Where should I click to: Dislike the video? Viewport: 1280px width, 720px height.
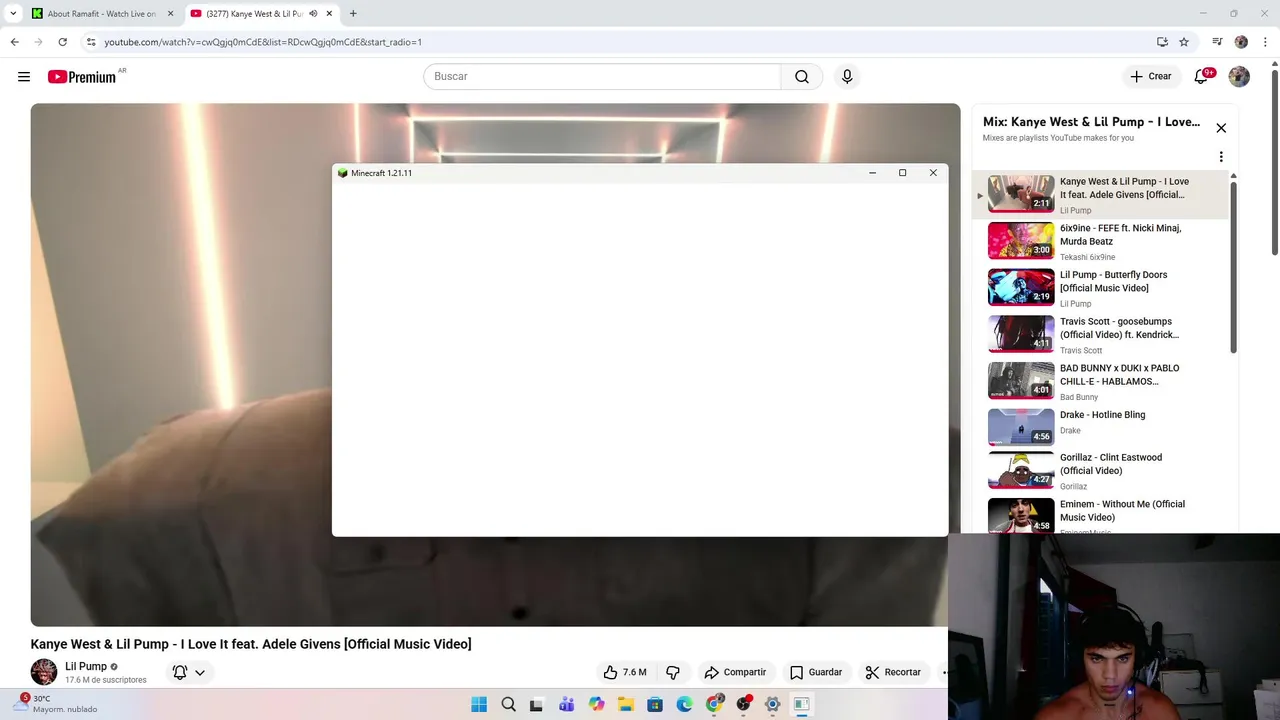pos(673,673)
